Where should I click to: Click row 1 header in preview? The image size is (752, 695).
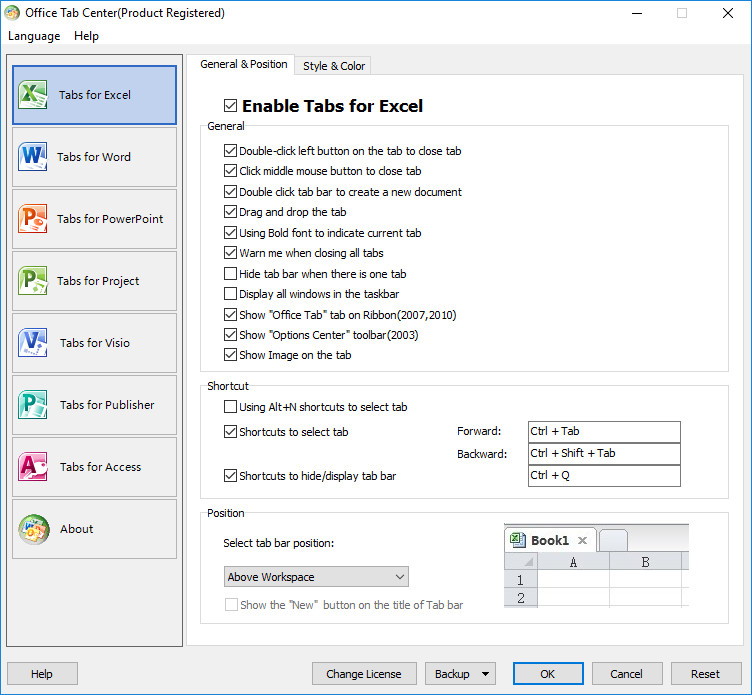click(521, 580)
